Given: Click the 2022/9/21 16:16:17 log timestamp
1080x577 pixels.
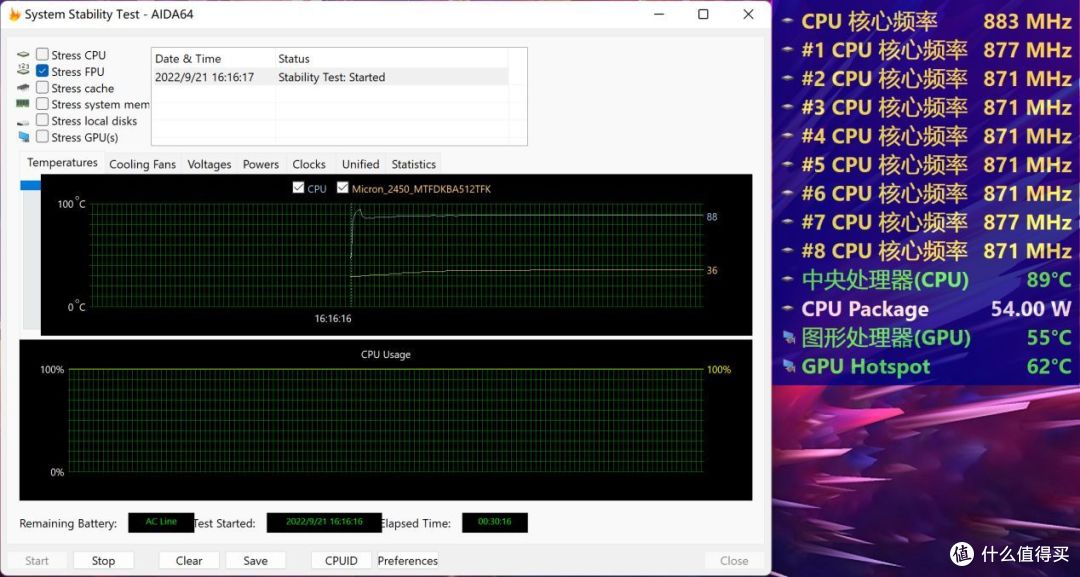Looking at the screenshot, I should 204,77.
